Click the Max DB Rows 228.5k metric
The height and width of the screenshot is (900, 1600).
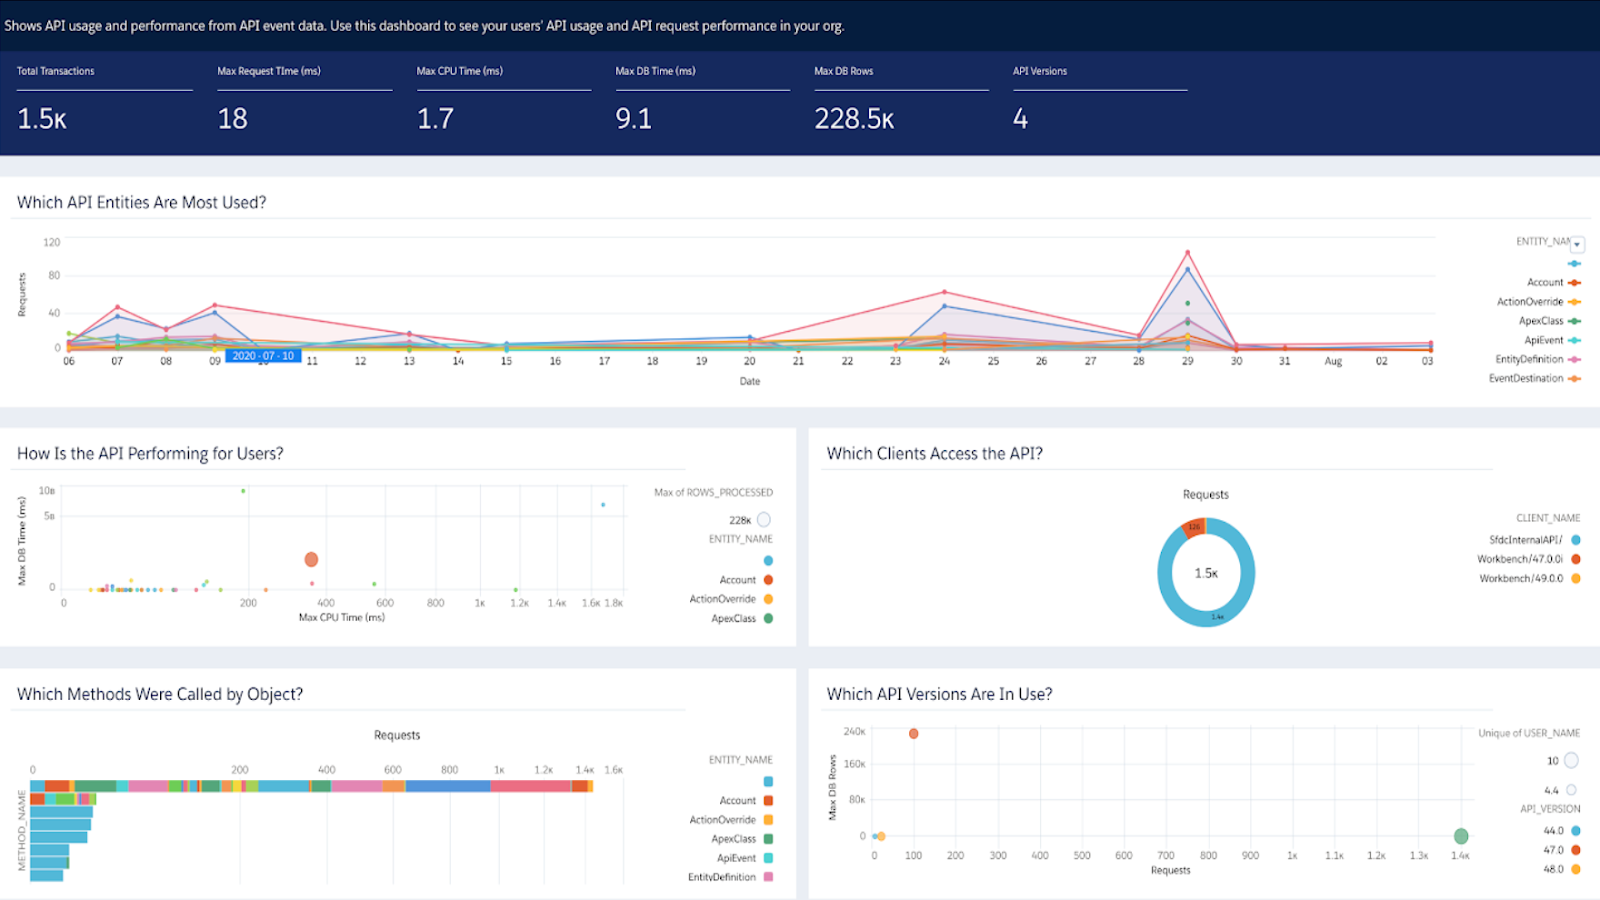click(854, 119)
